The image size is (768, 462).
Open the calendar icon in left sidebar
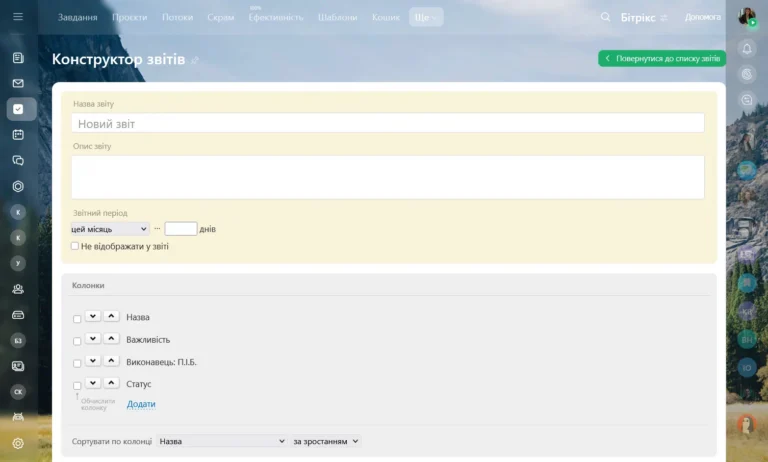point(18,134)
